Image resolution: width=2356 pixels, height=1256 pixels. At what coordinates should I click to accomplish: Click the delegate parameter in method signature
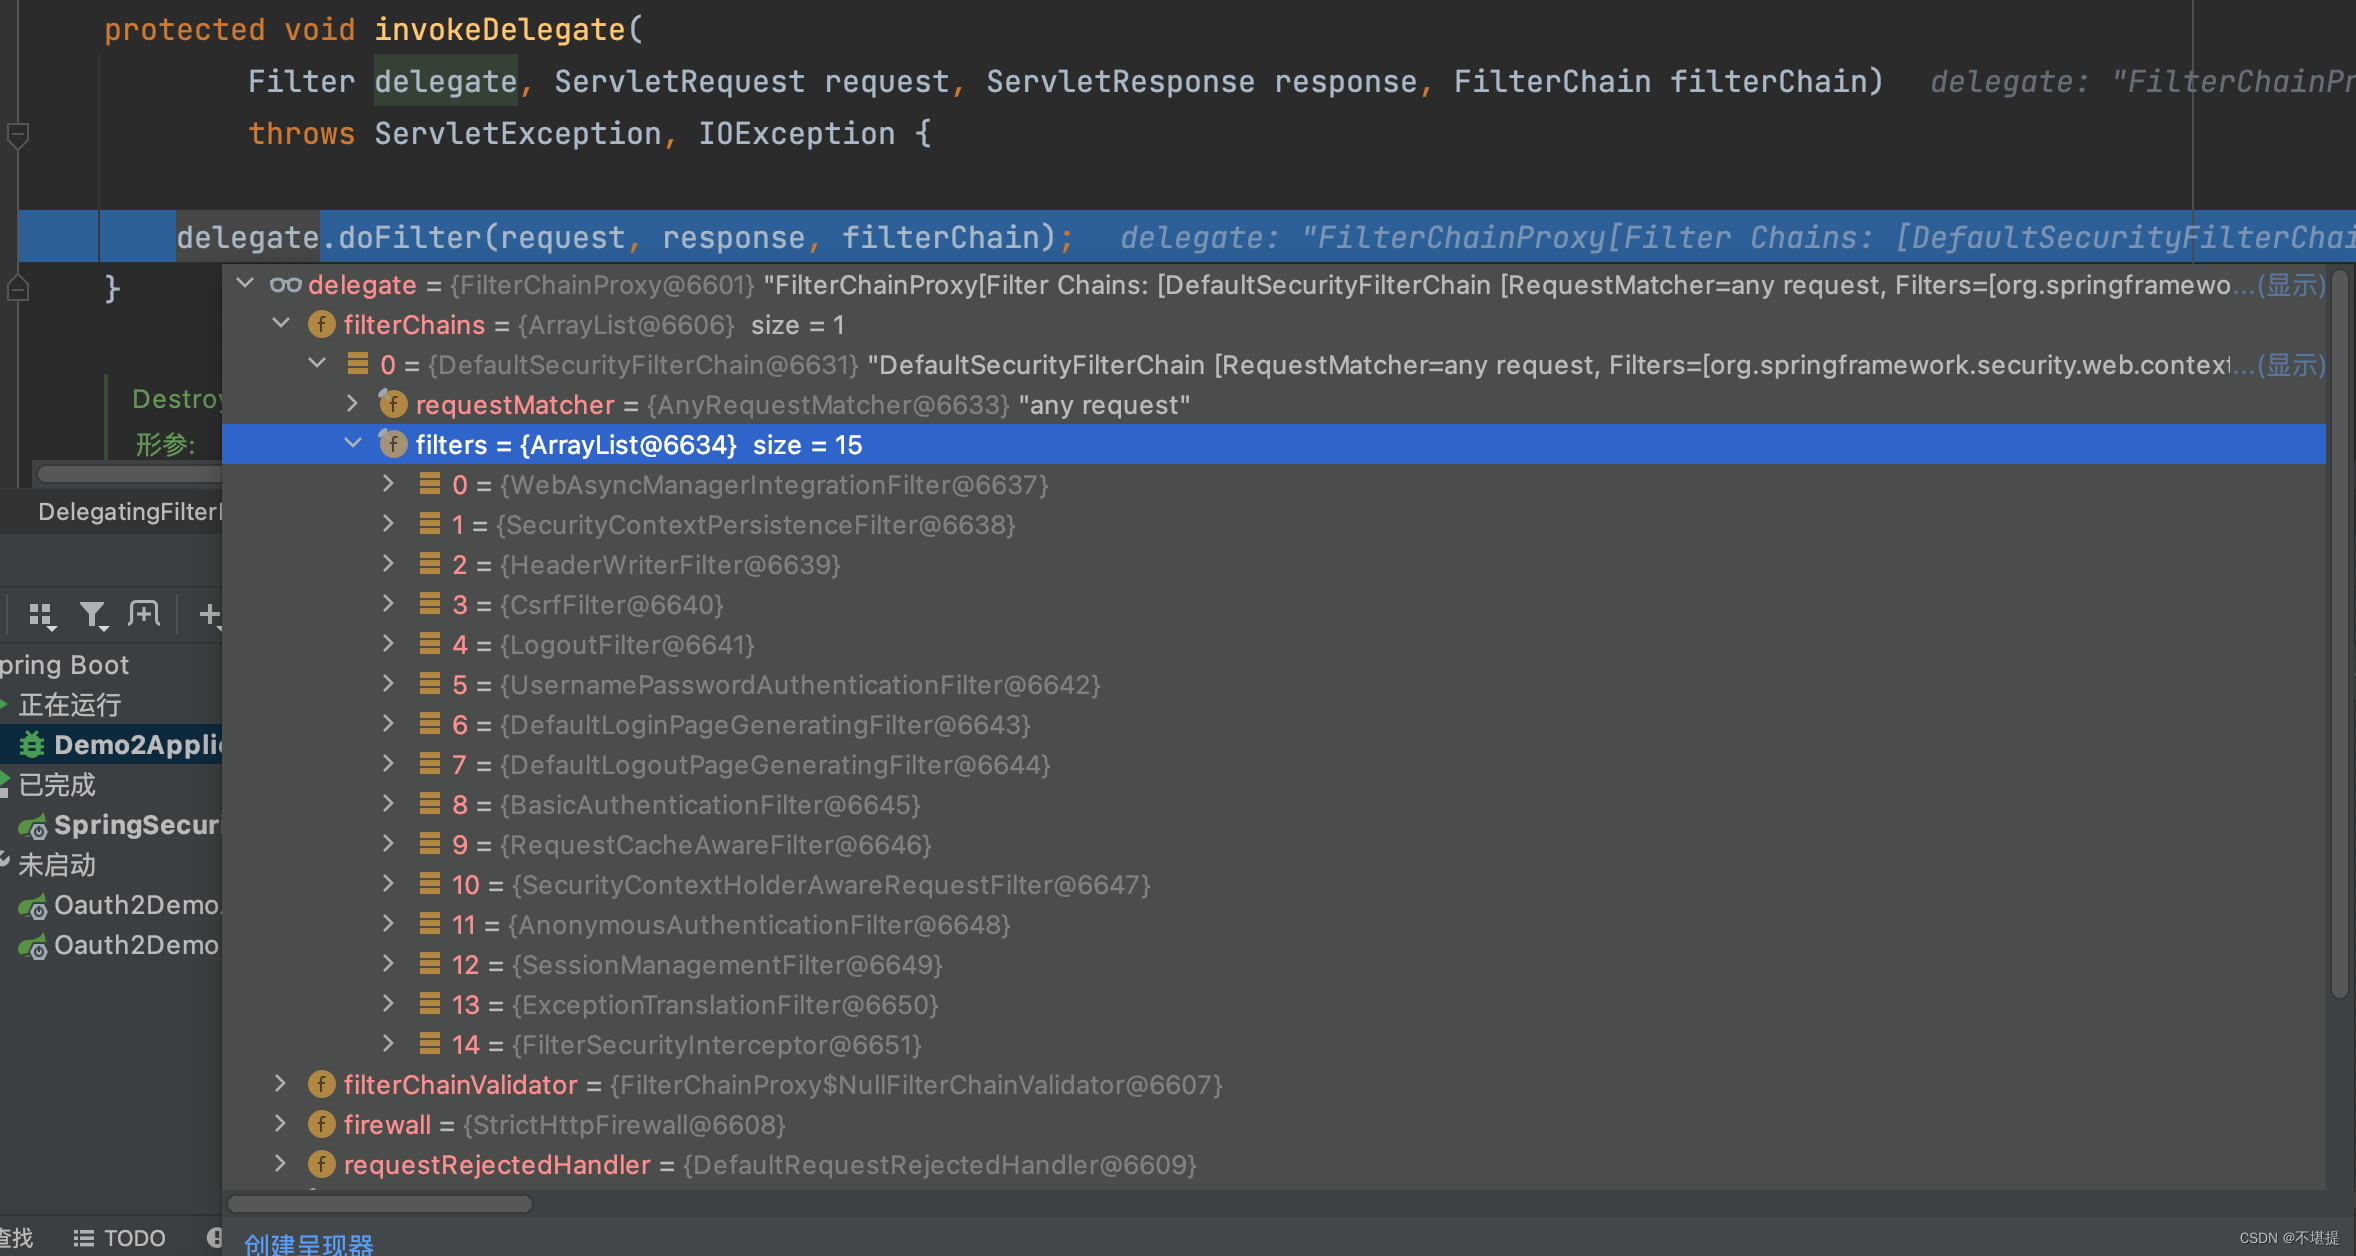446,81
